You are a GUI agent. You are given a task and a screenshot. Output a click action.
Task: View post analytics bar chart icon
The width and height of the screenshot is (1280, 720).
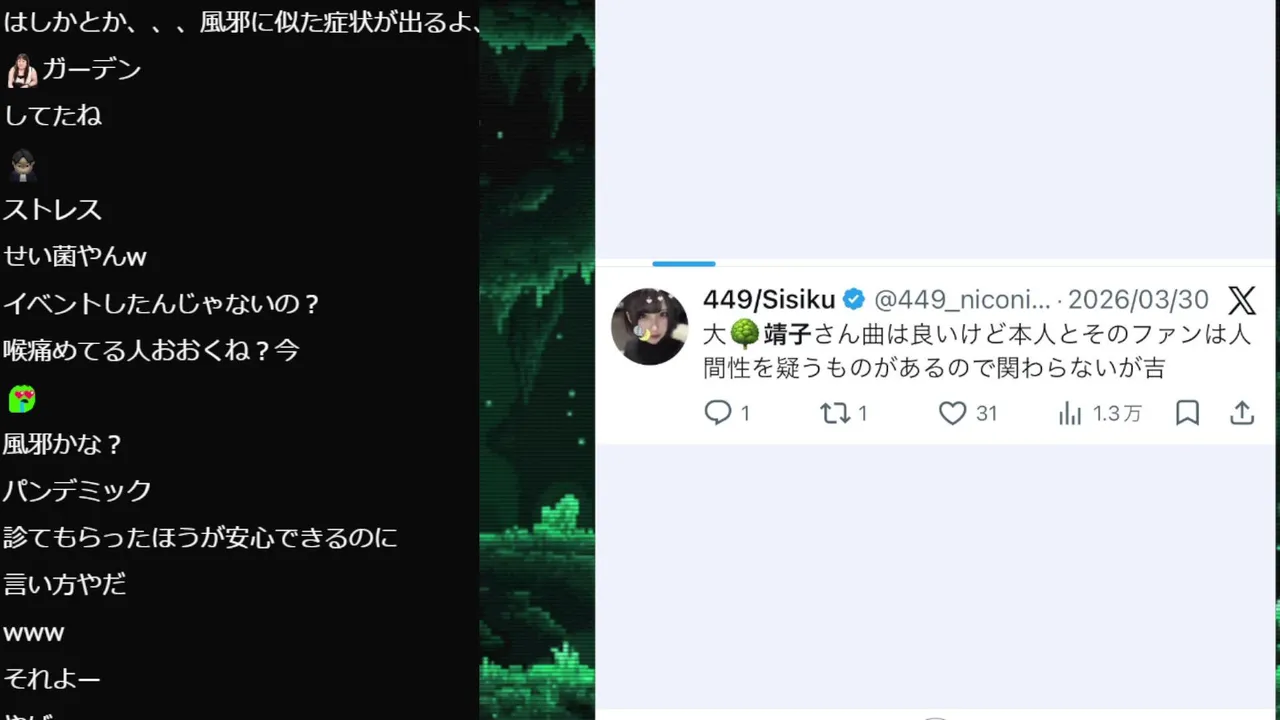[x=1070, y=412]
